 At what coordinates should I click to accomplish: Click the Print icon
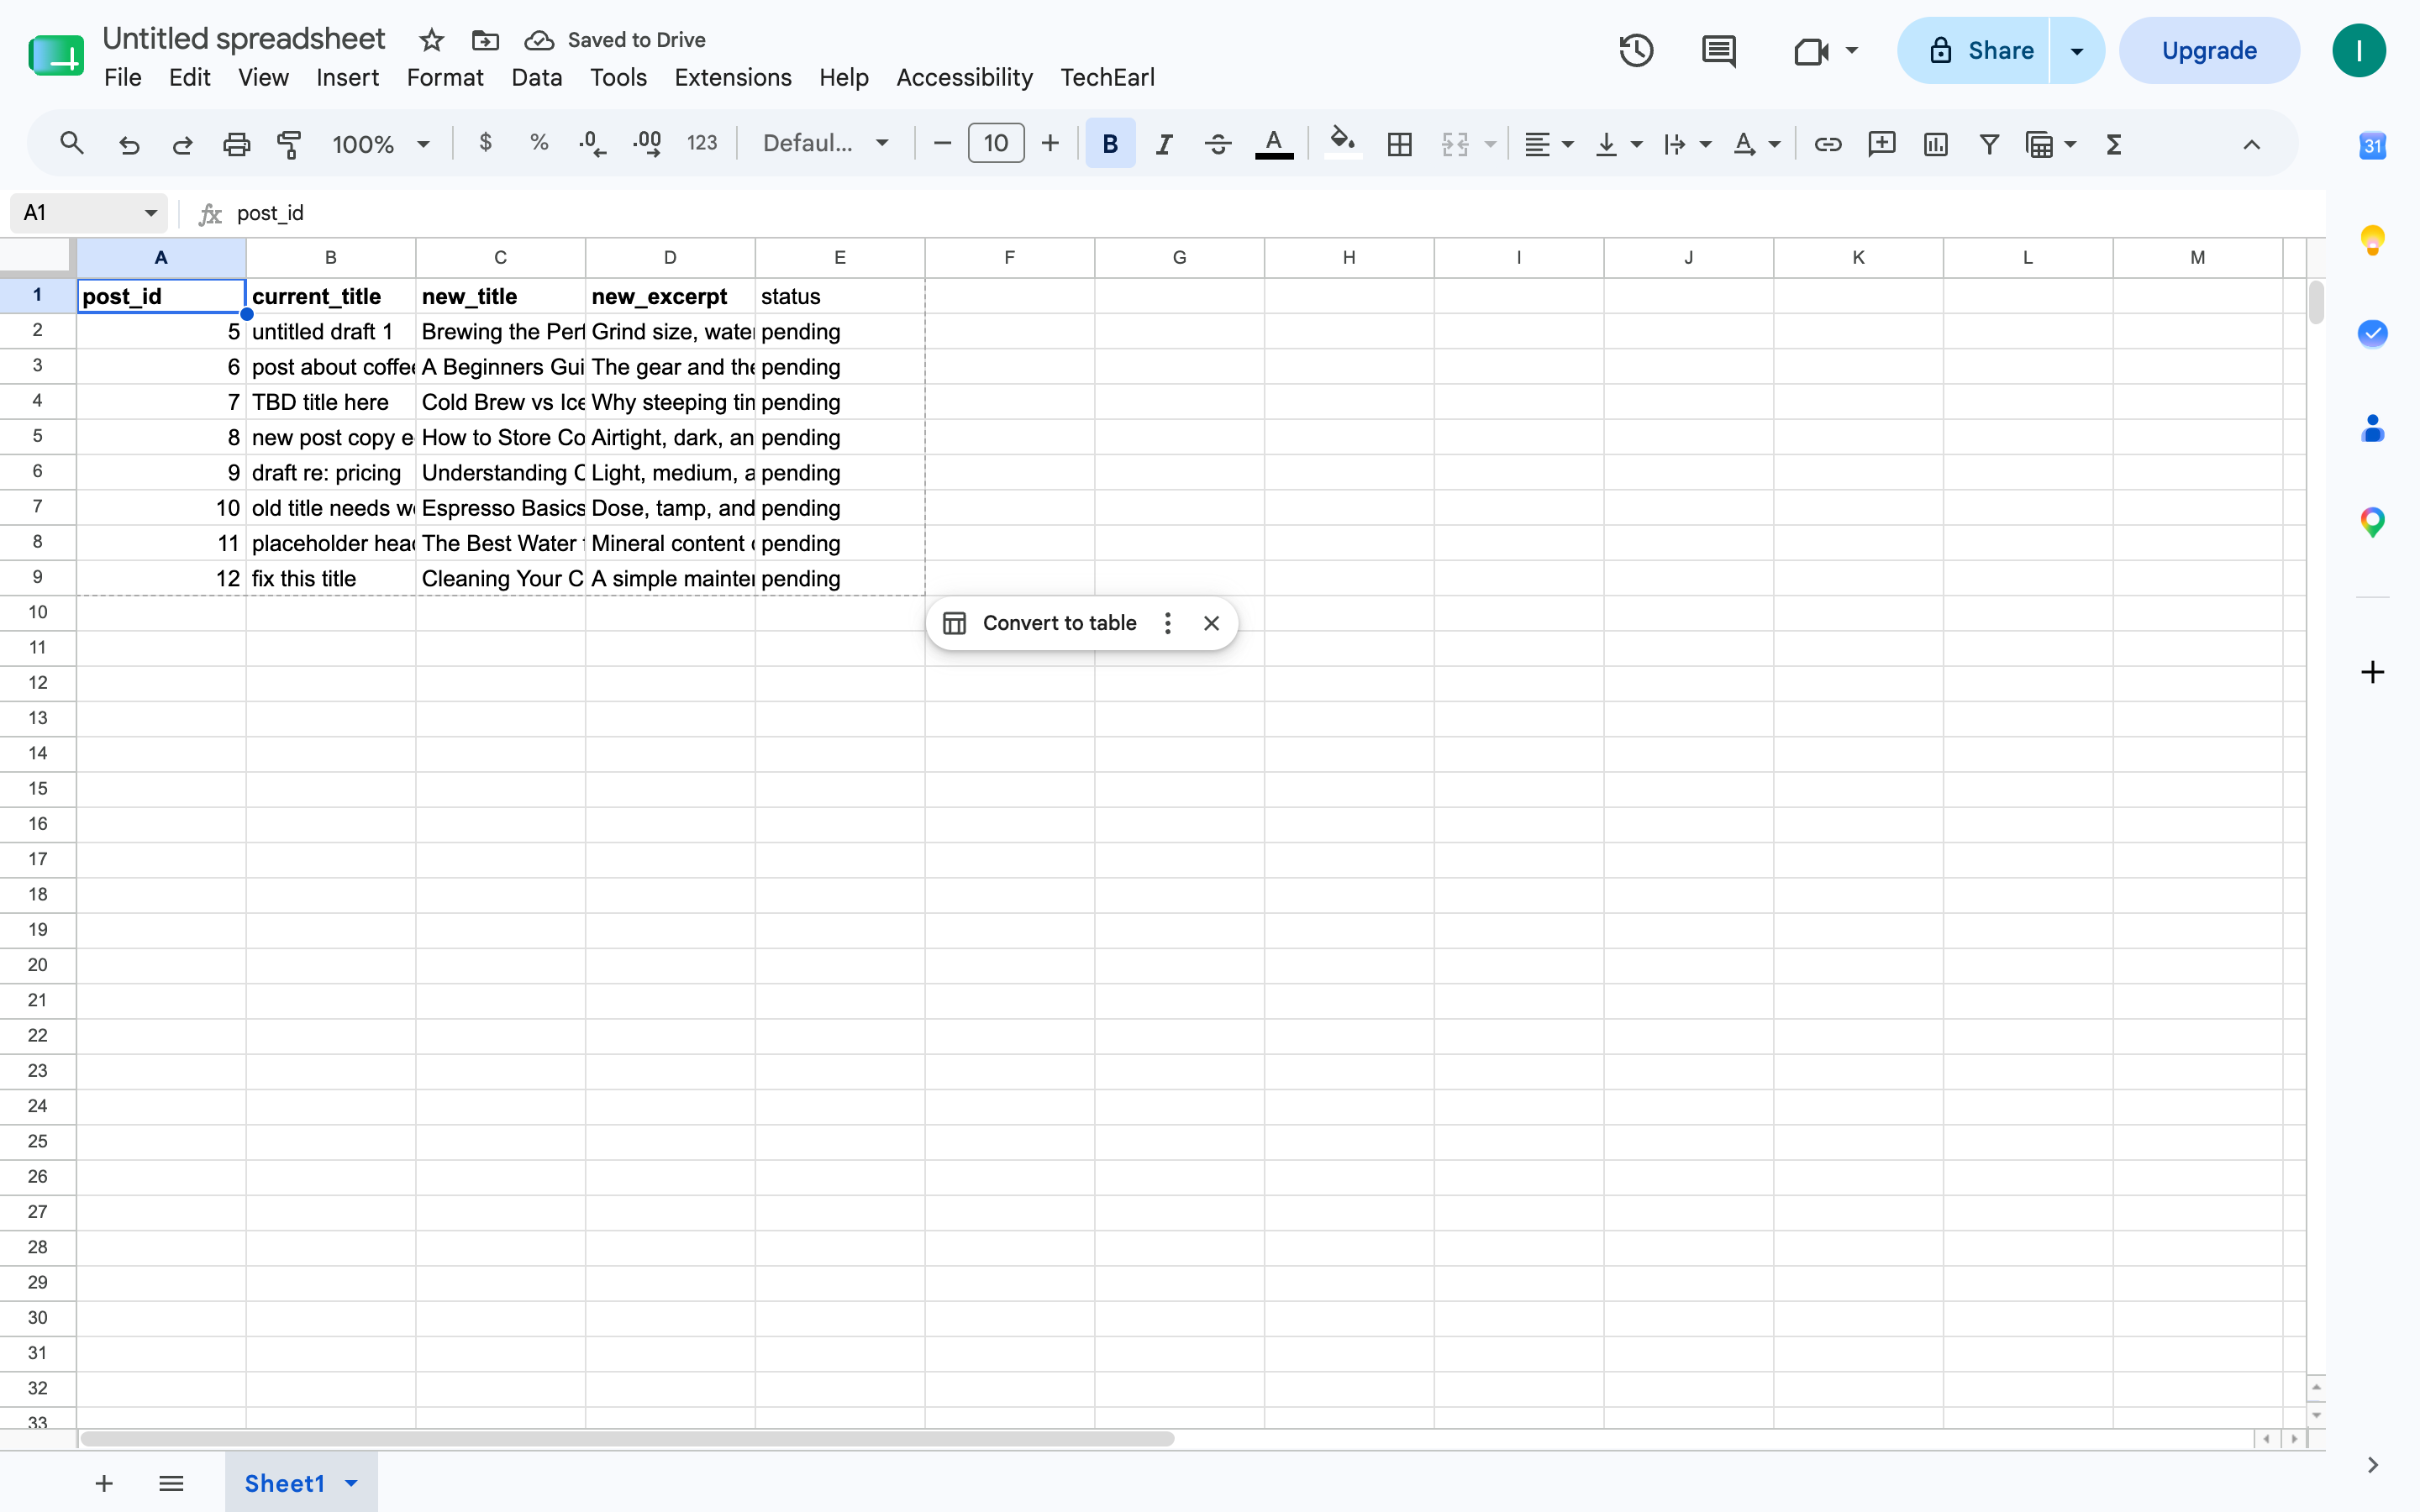[236, 144]
